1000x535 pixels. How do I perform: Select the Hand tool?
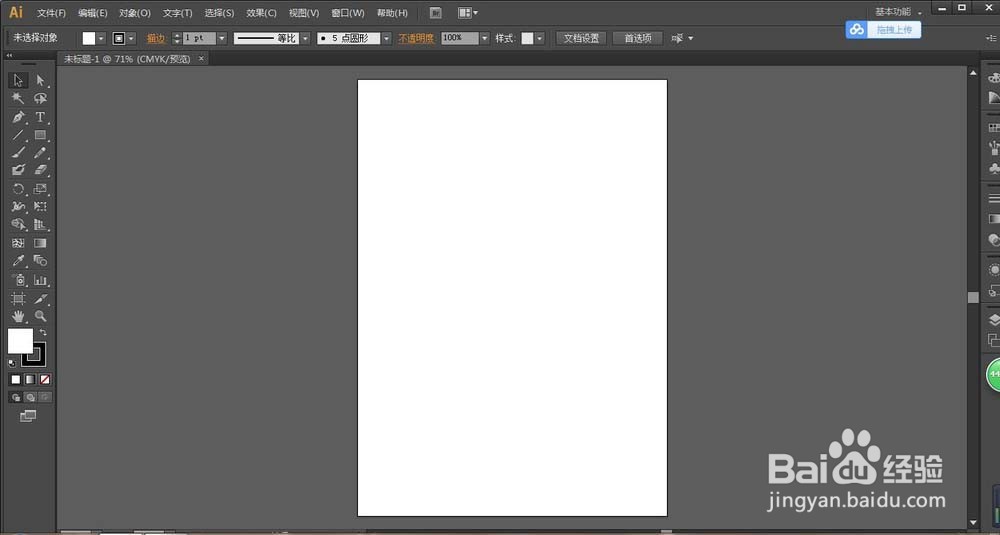(x=18, y=316)
